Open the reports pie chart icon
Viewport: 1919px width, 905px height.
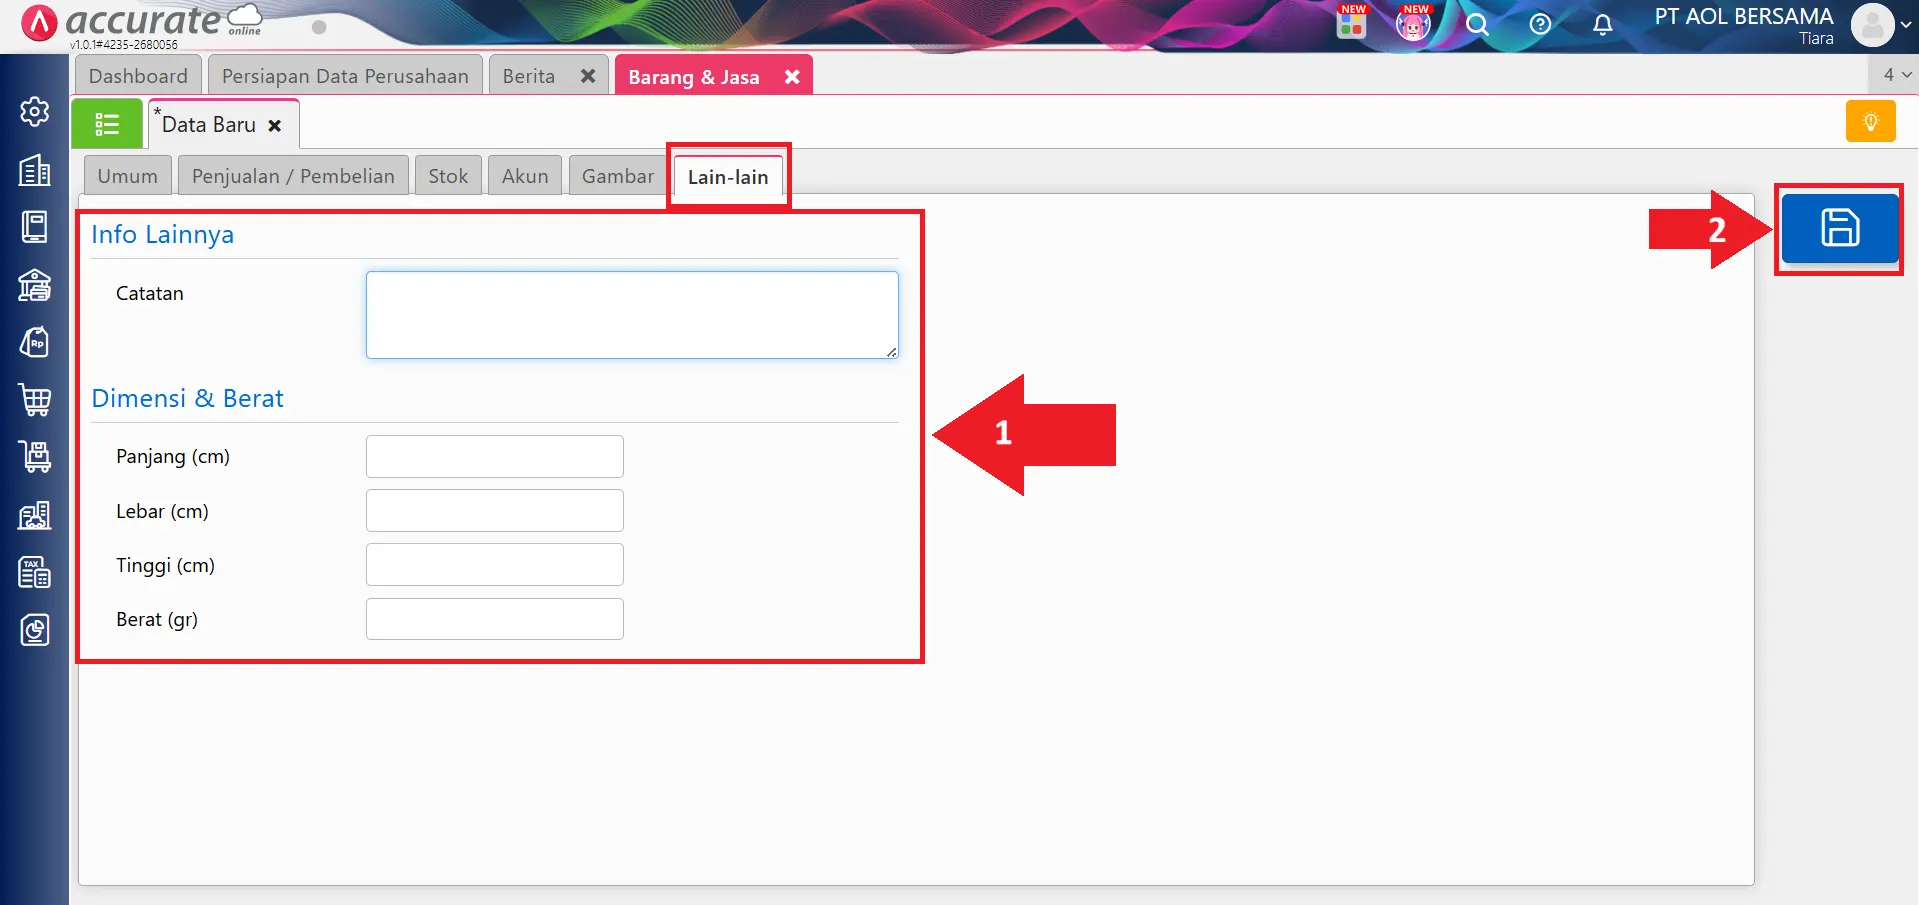click(x=35, y=630)
